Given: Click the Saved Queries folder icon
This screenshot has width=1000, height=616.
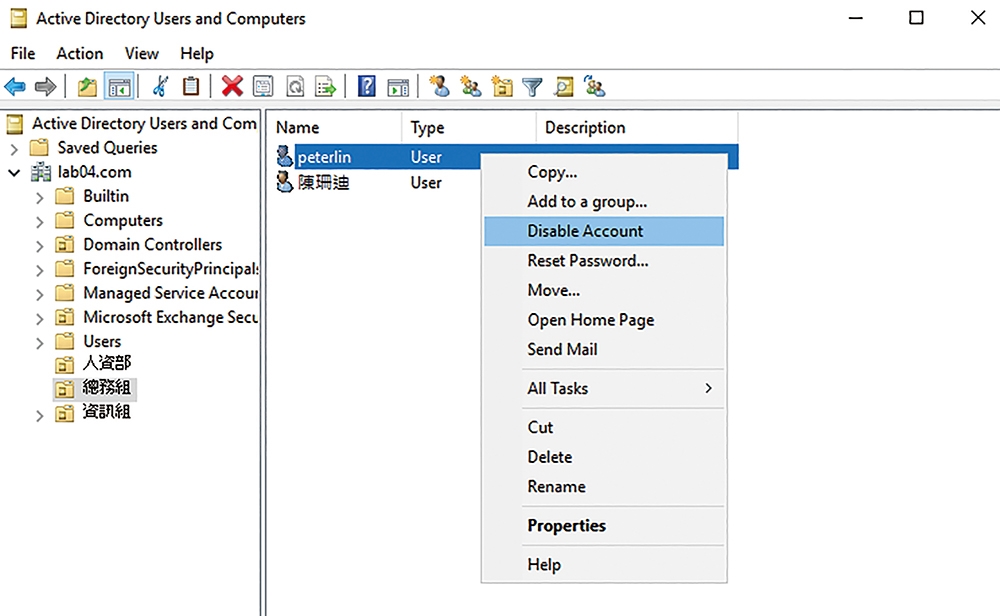Looking at the screenshot, I should point(40,148).
